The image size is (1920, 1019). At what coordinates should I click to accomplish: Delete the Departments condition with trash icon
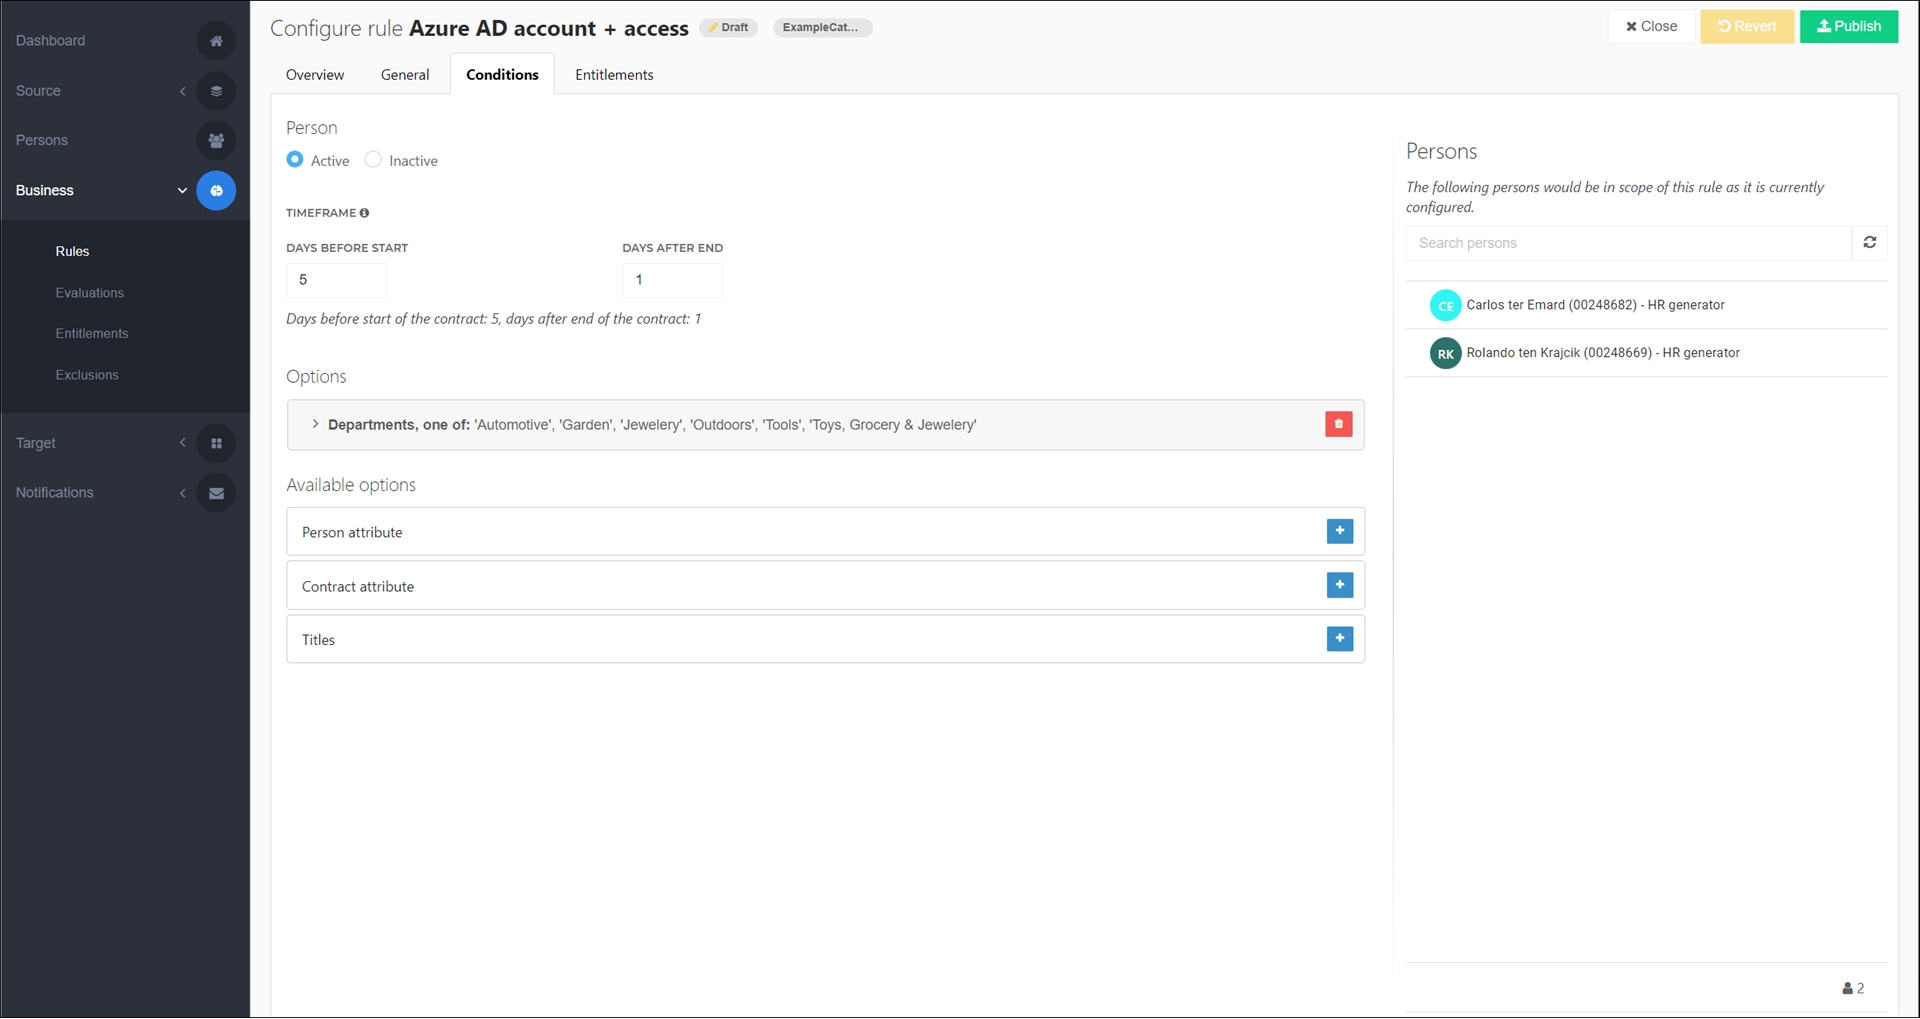[x=1339, y=424]
